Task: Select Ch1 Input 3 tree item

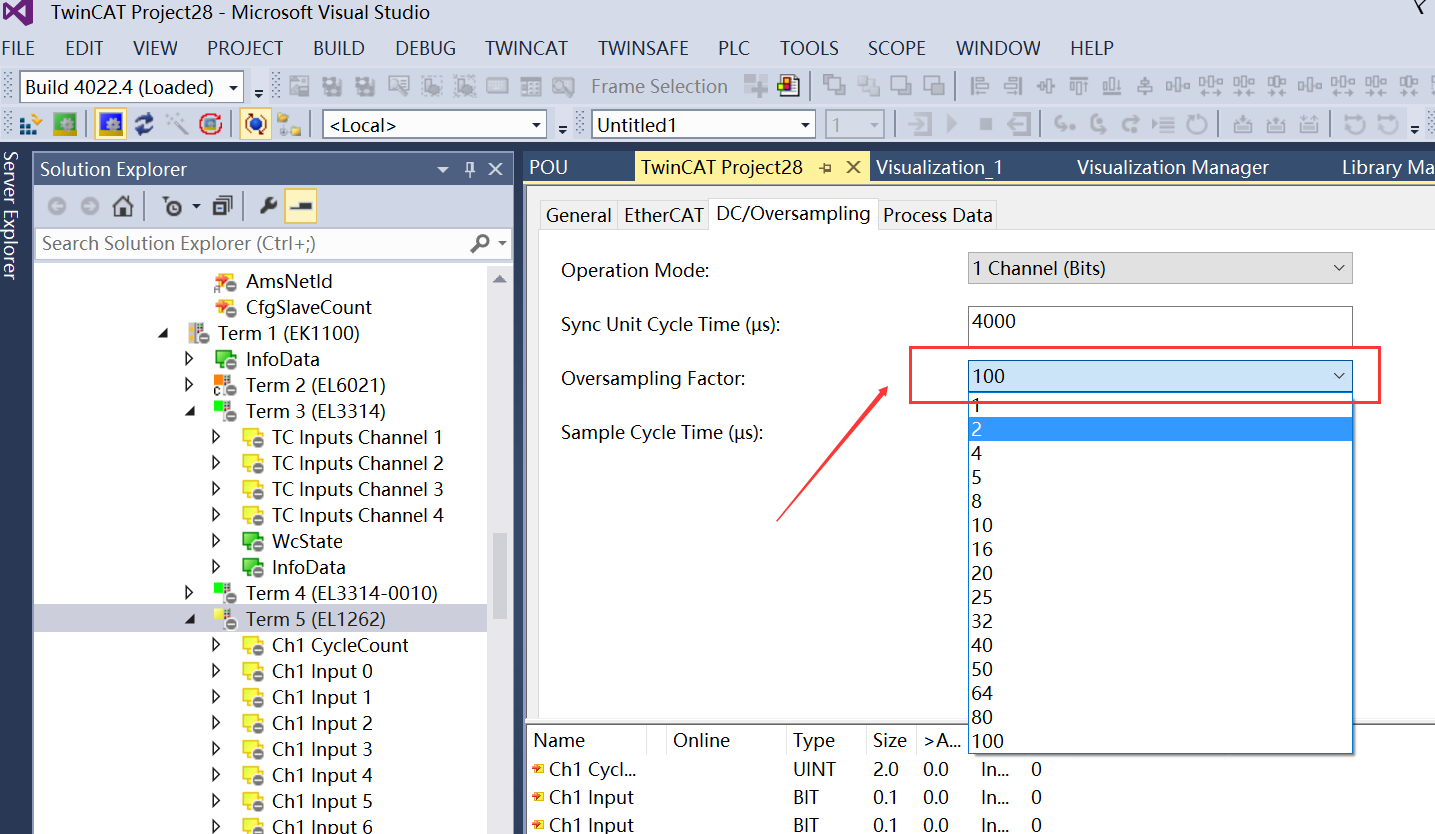Action: click(322, 749)
